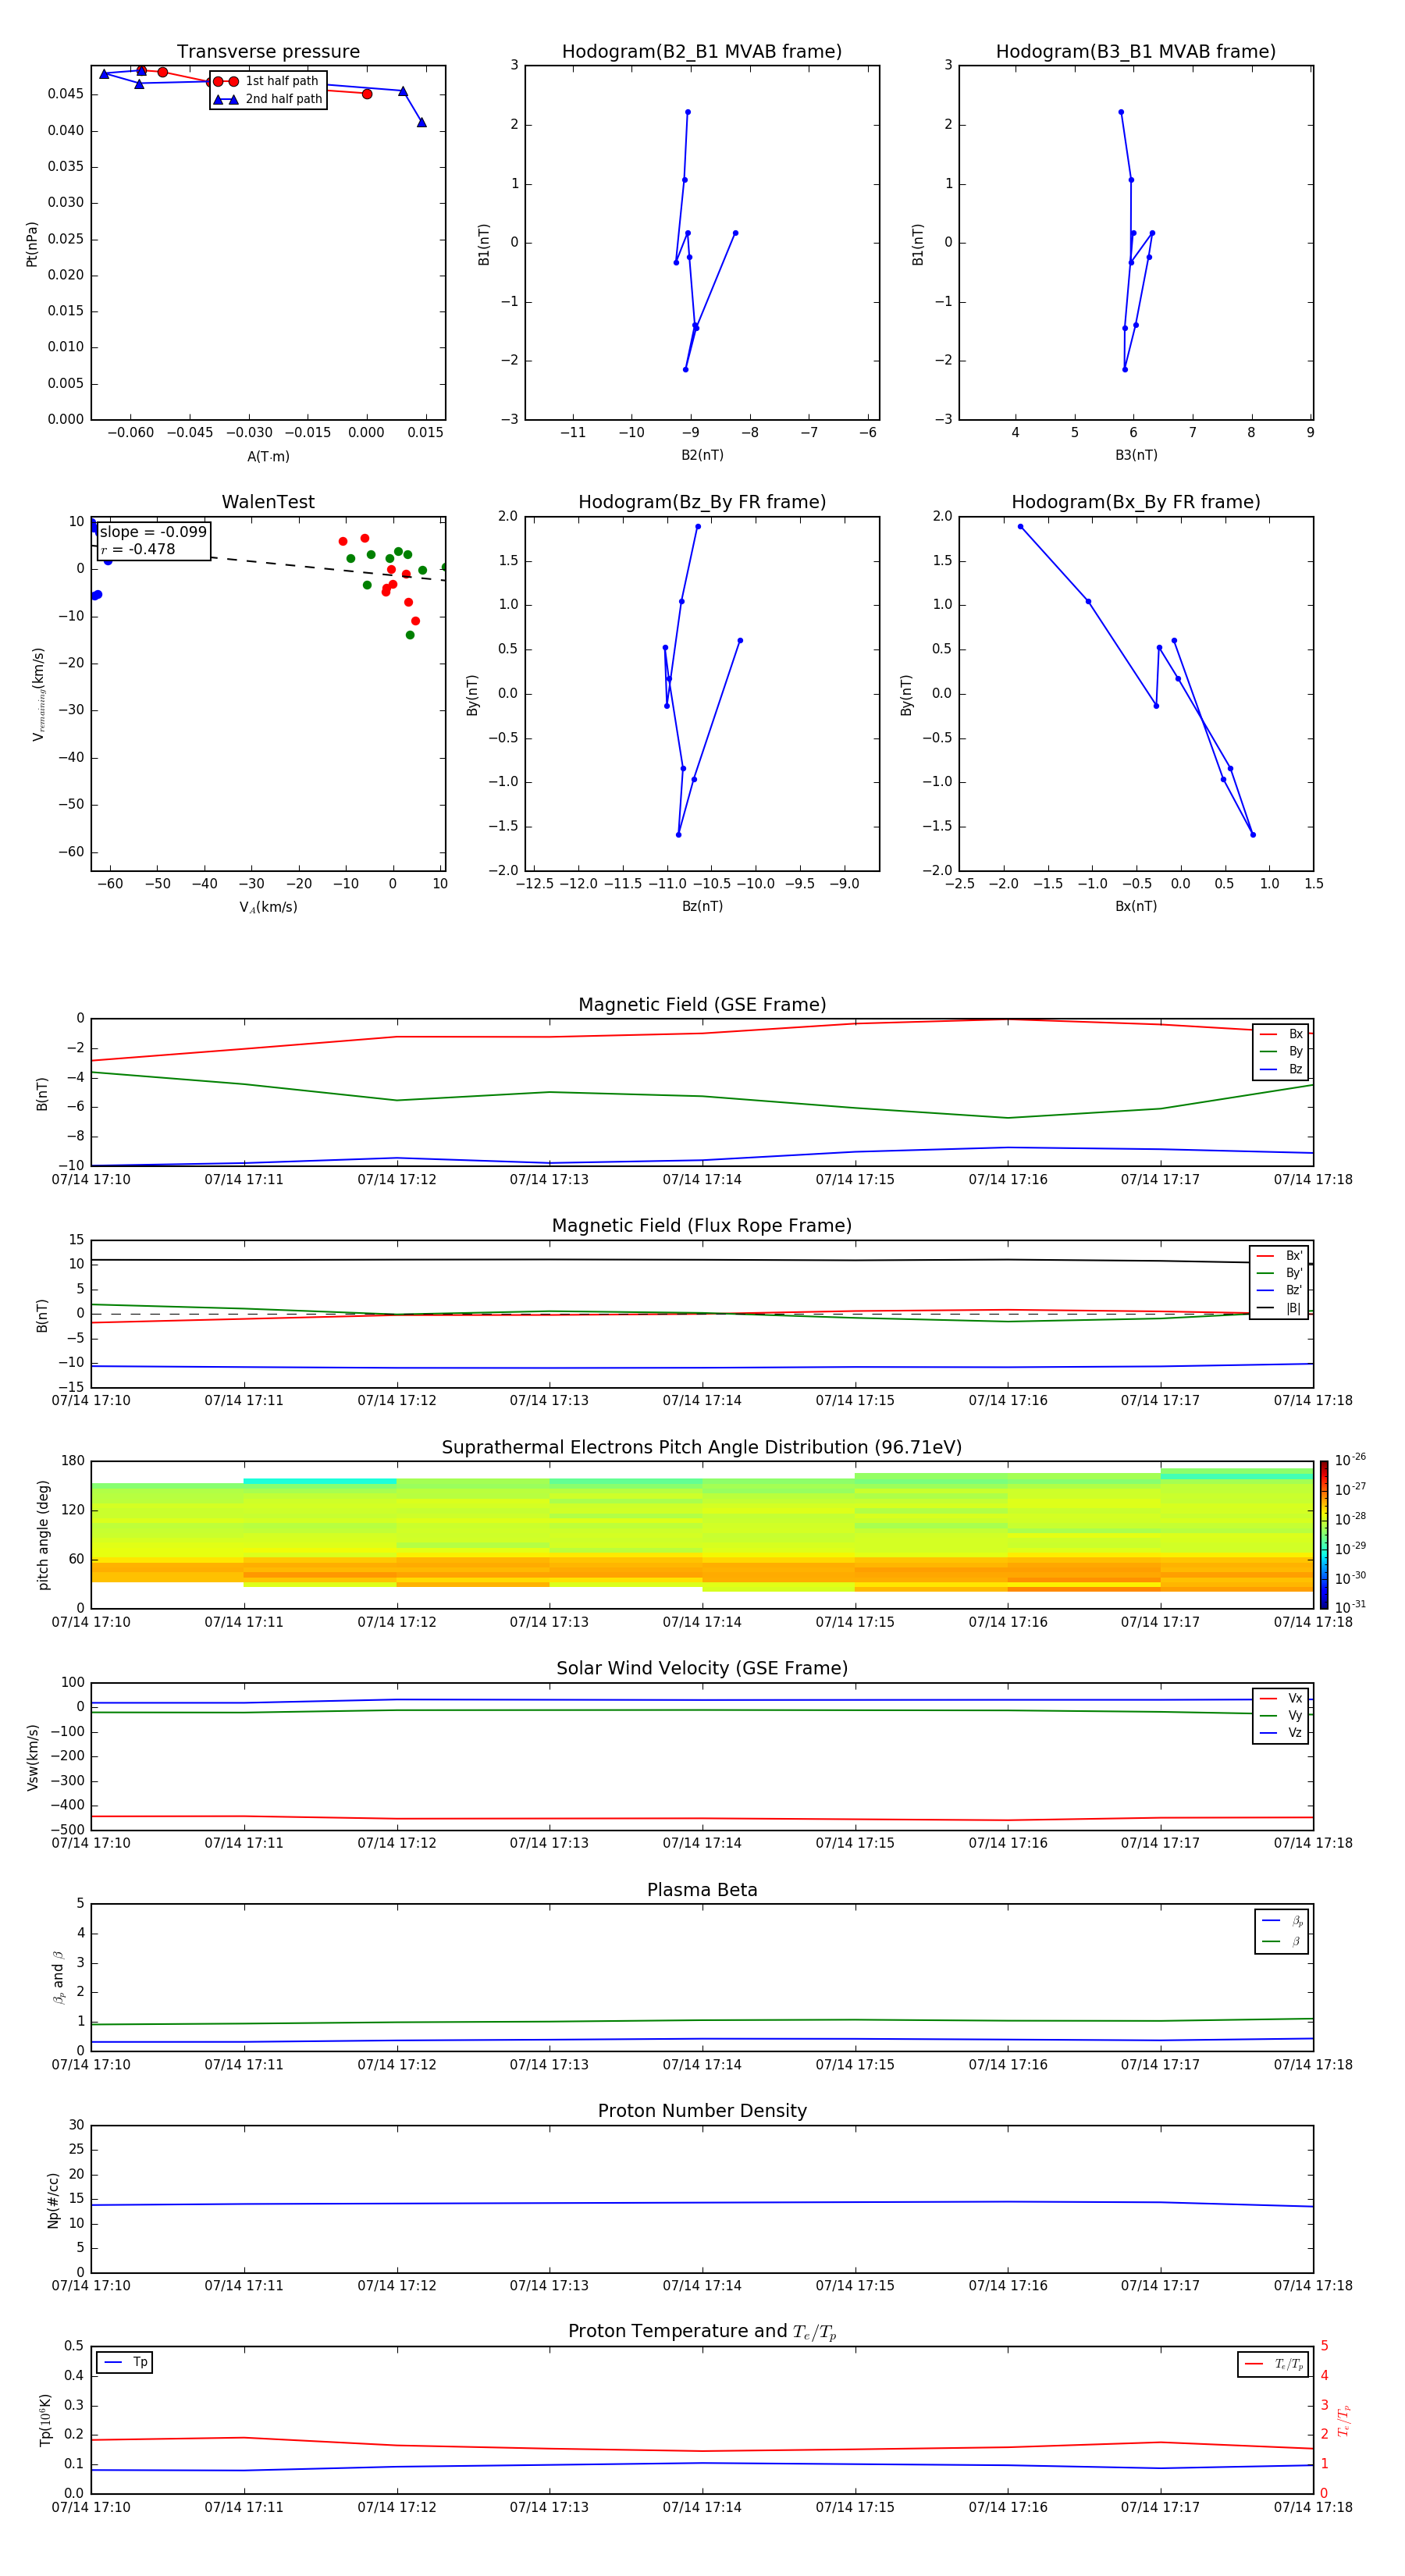Click the "B2(nT)" x-axis label
Image resolution: width=1405 pixels, height=2576 pixels.
[702, 455]
